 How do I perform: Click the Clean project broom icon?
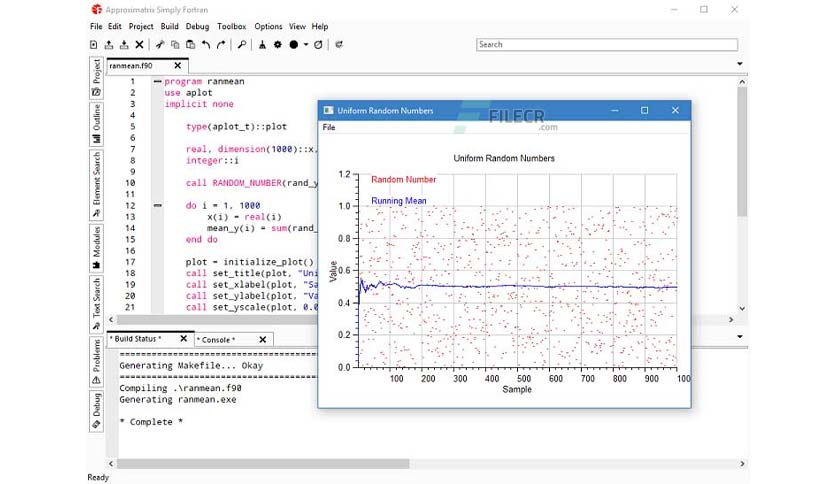(262, 45)
